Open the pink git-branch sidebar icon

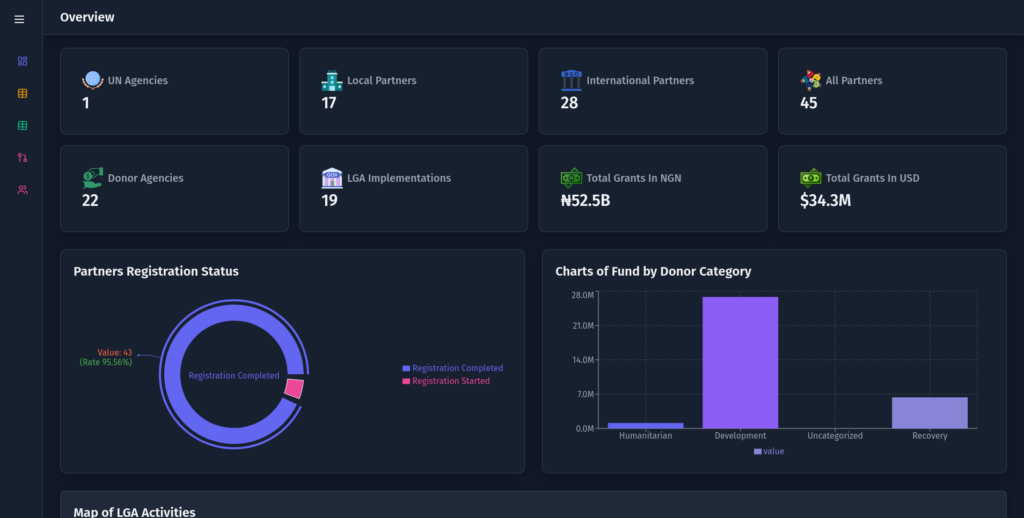22,157
